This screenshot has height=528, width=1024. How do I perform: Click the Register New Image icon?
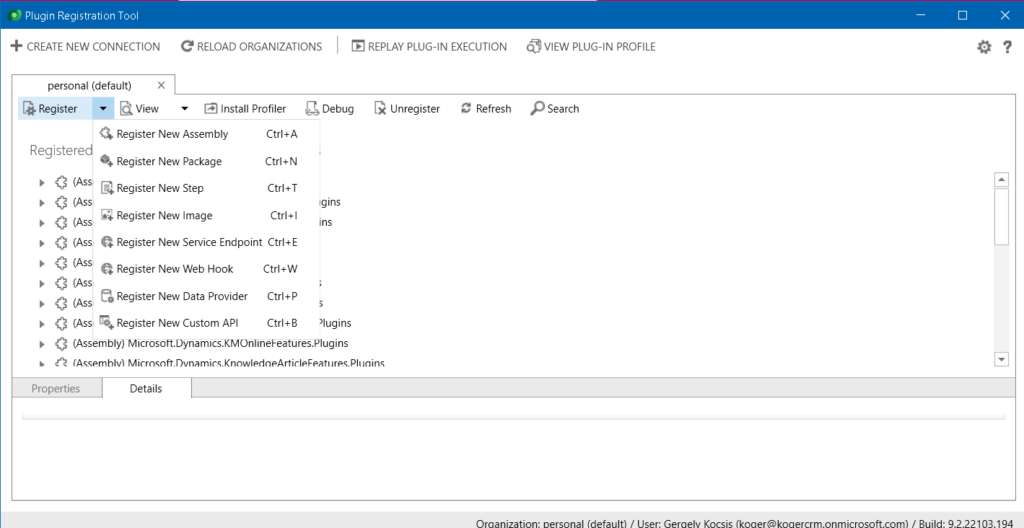[x=107, y=215]
